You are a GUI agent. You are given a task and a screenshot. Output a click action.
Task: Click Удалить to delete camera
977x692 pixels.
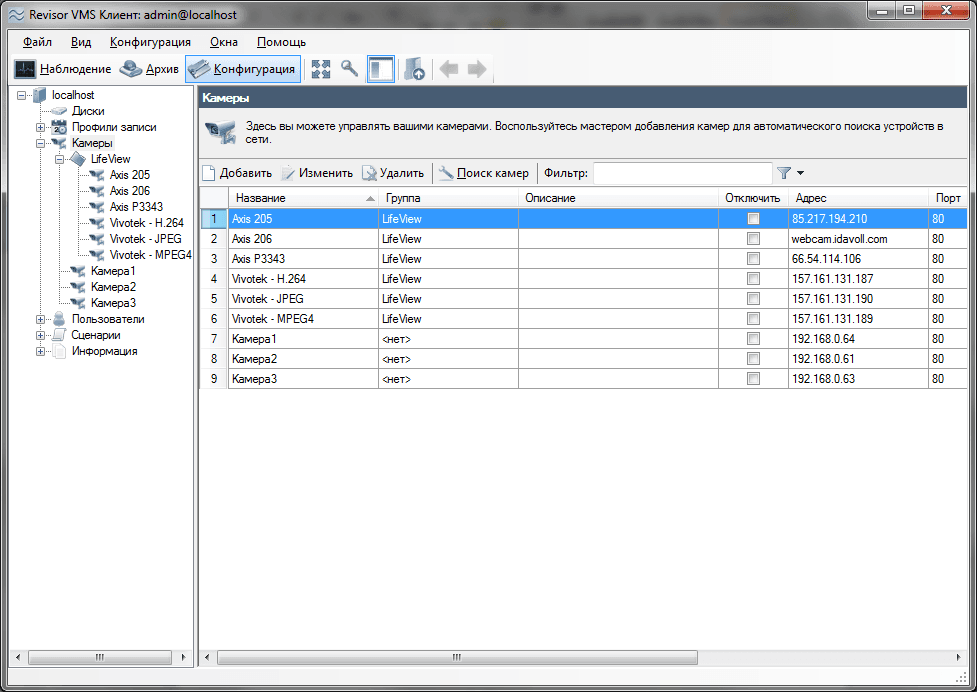(x=393, y=173)
